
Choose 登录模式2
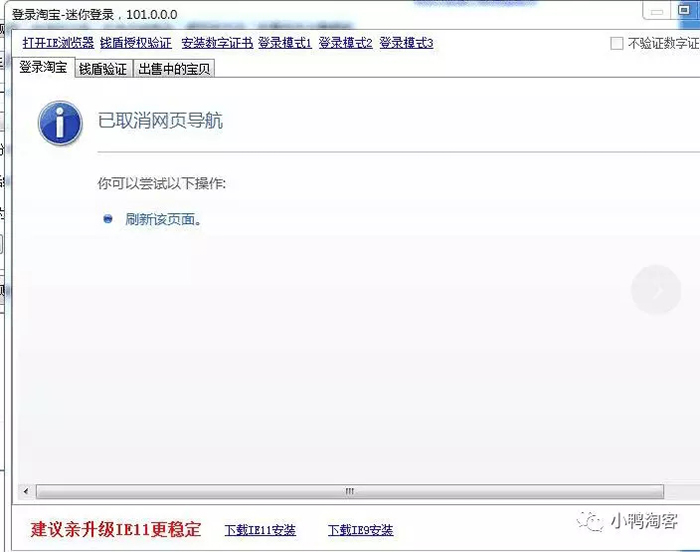[x=345, y=43]
